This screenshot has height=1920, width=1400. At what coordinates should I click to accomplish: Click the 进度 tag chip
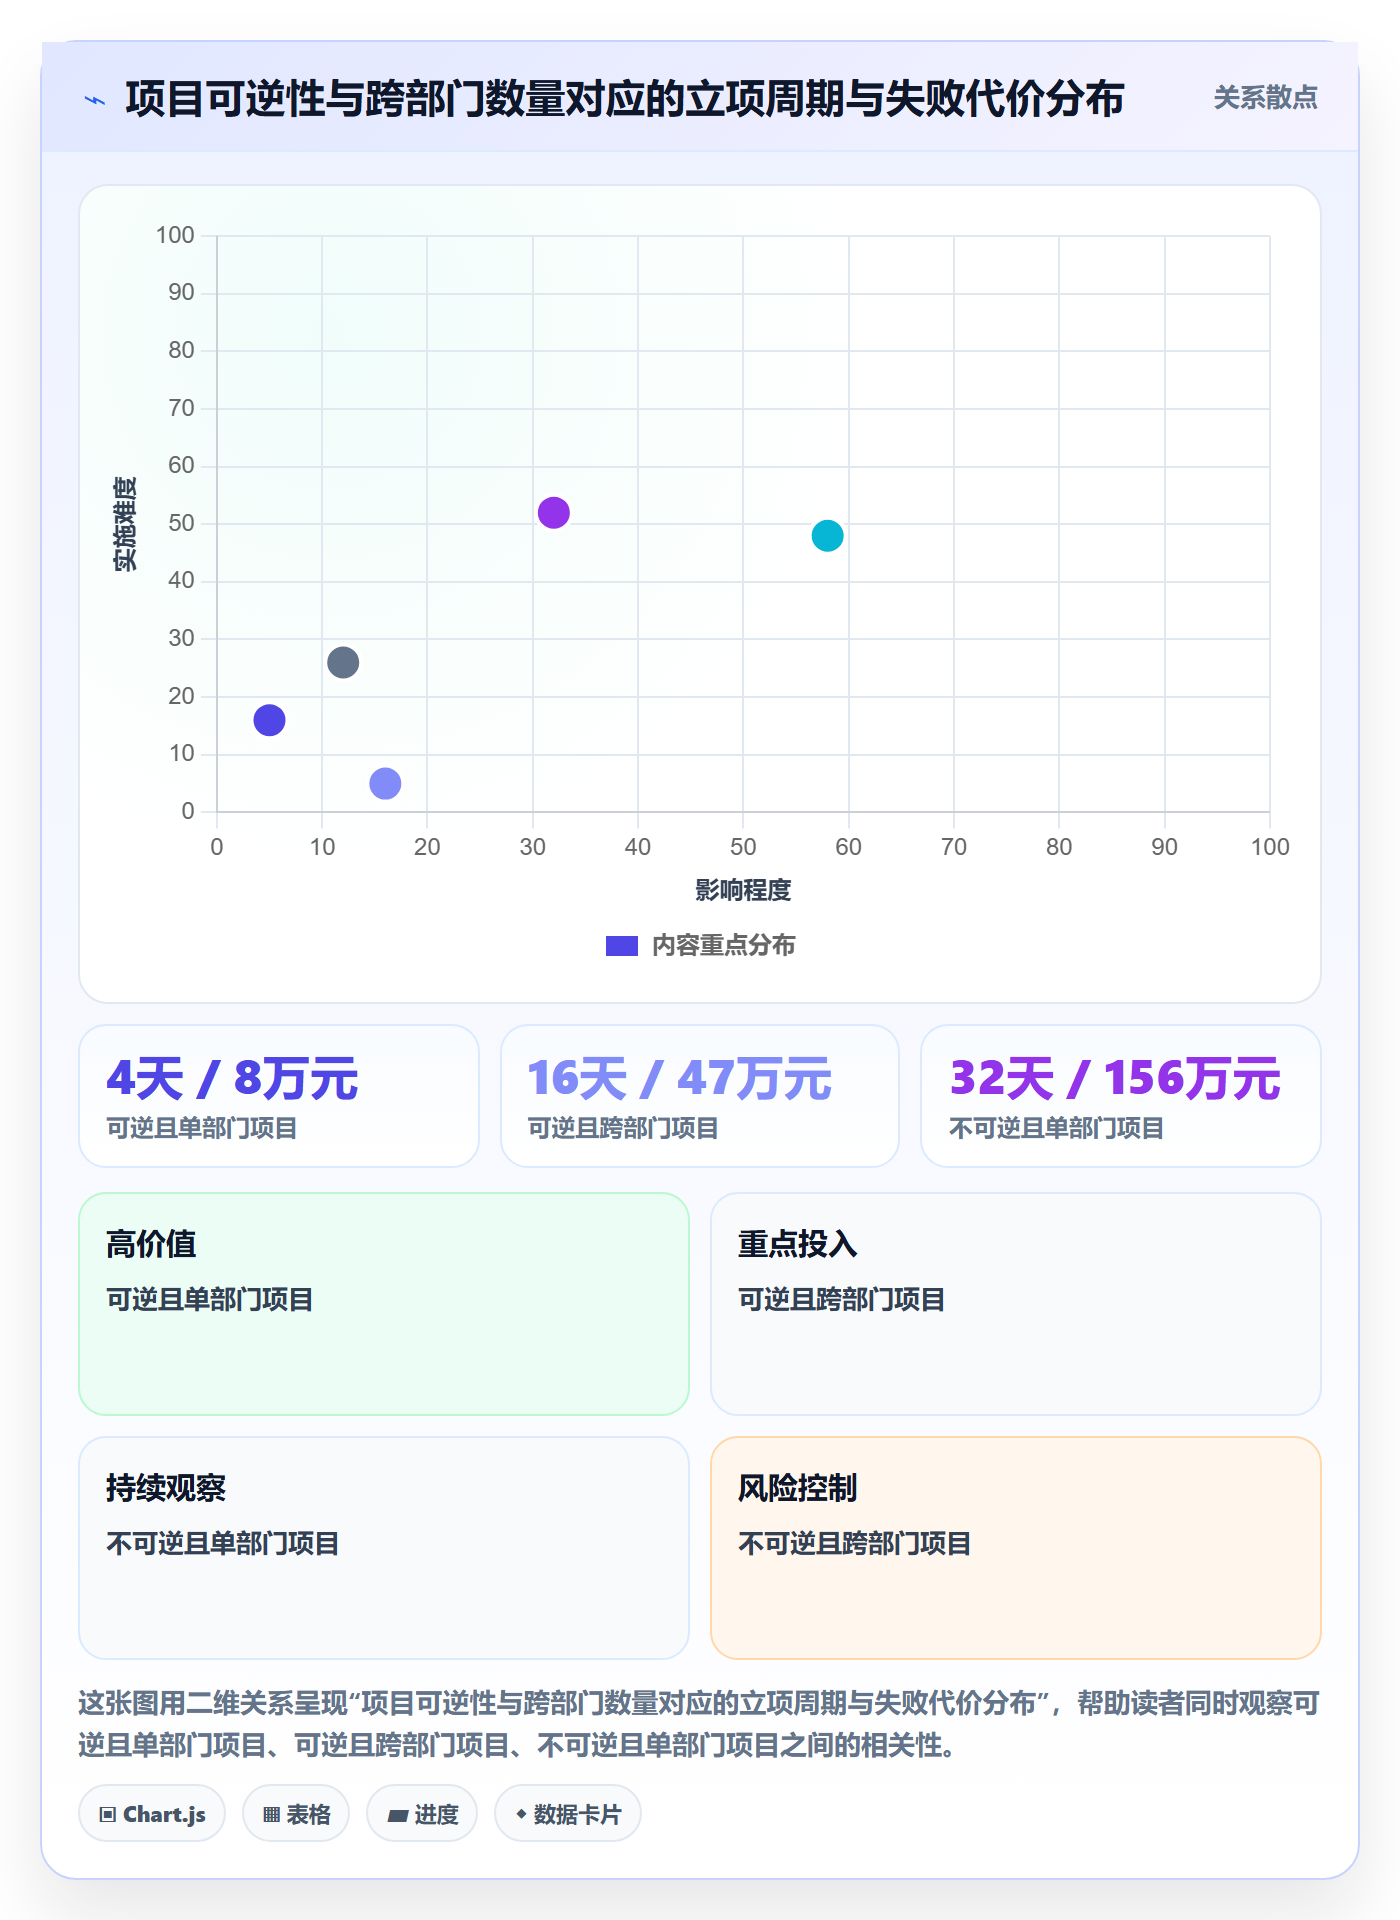[422, 1814]
